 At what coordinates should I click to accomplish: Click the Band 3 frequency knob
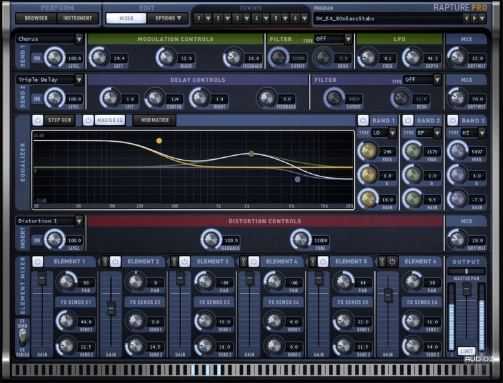coord(457,151)
